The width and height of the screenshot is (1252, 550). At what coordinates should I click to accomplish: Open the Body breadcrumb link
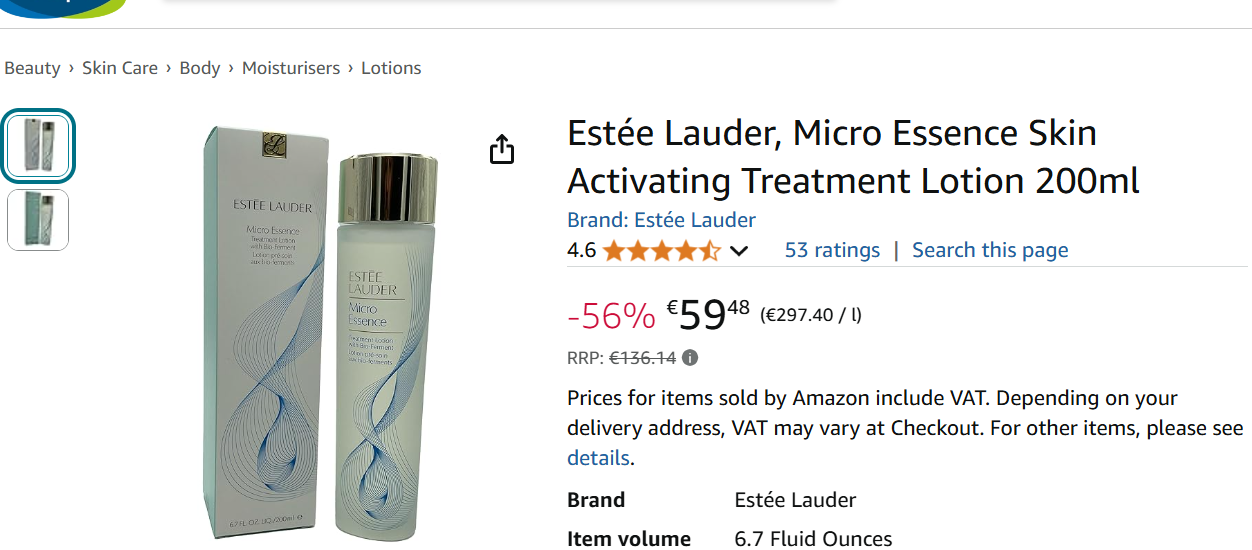[200, 68]
